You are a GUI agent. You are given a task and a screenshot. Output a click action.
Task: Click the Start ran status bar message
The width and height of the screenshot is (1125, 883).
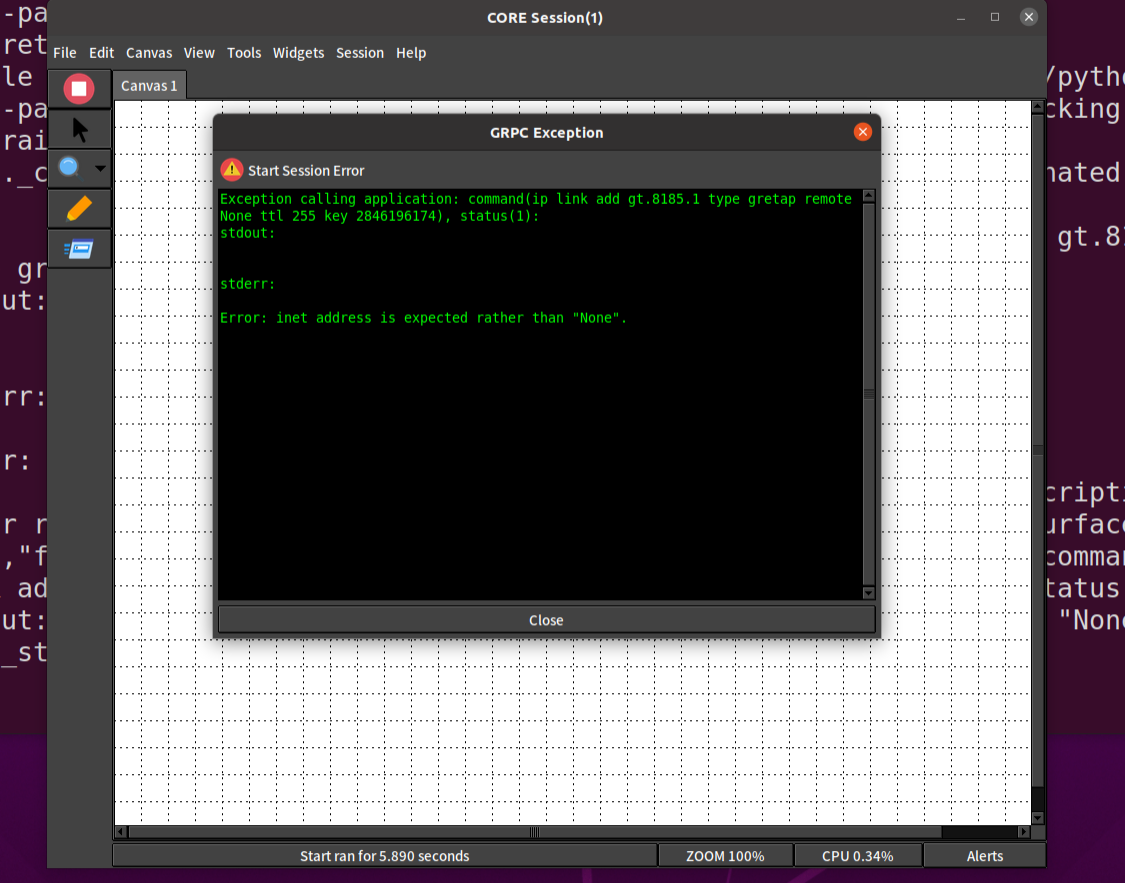pyautogui.click(x=385, y=855)
